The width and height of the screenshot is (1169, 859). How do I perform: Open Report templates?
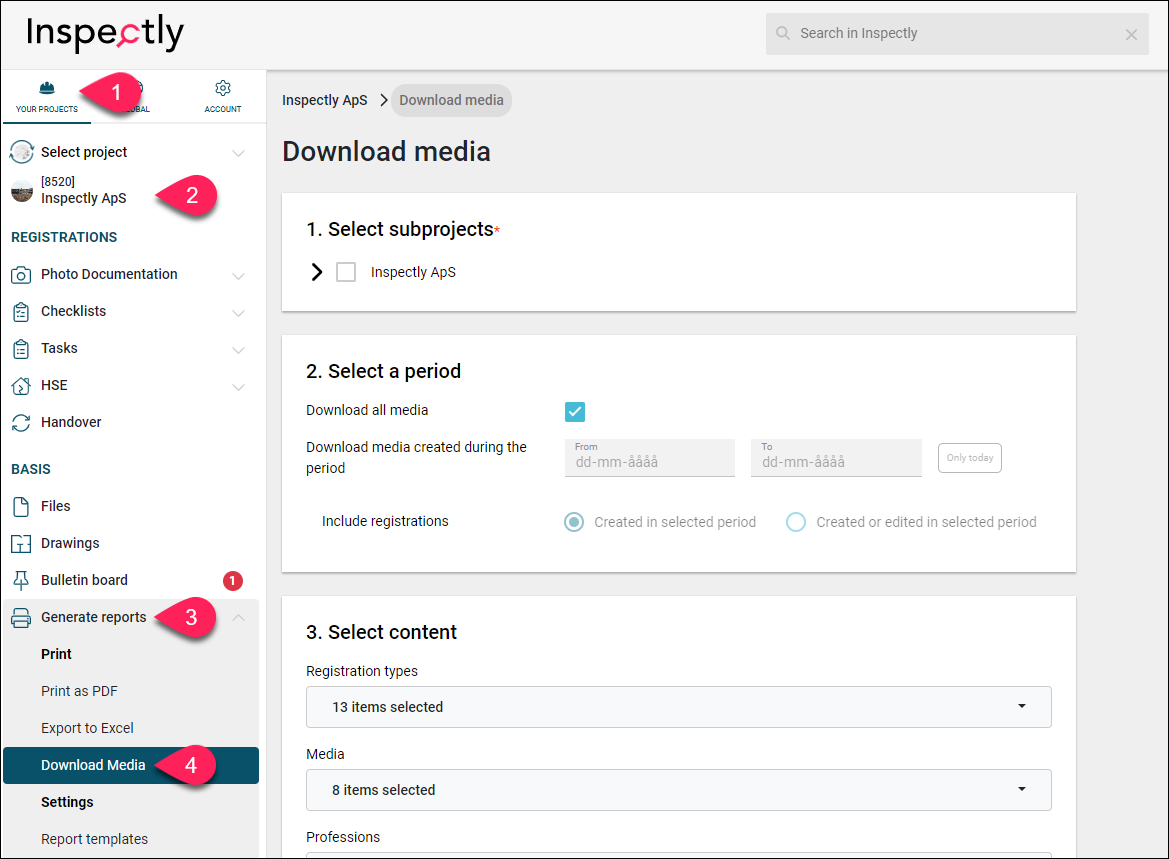pyautogui.click(x=95, y=839)
